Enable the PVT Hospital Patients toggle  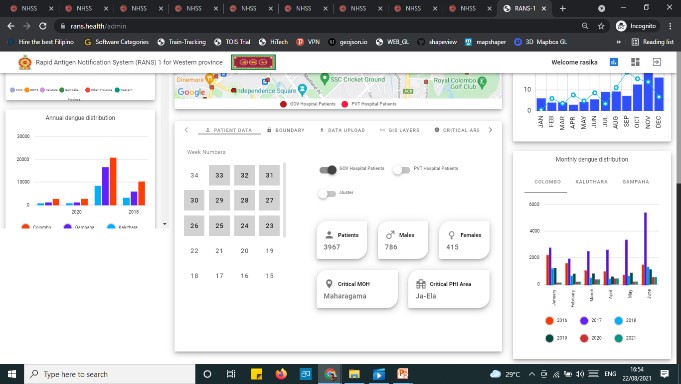coord(401,170)
